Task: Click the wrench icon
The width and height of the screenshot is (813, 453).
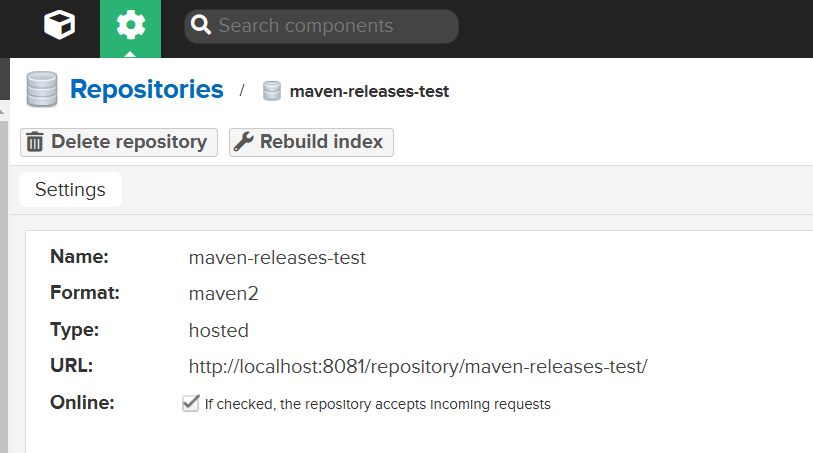Action: [243, 141]
